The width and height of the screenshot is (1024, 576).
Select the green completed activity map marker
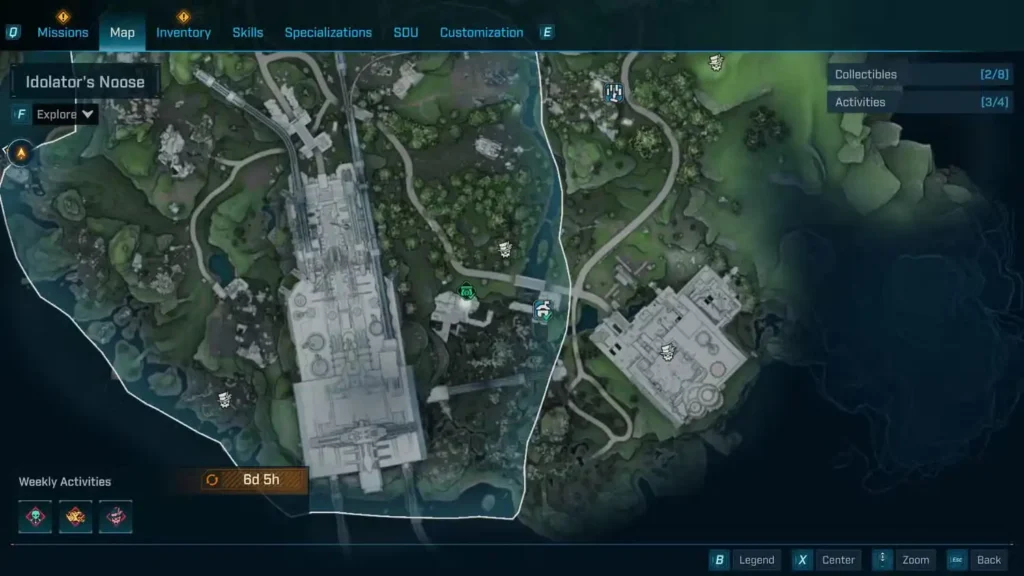[466, 291]
